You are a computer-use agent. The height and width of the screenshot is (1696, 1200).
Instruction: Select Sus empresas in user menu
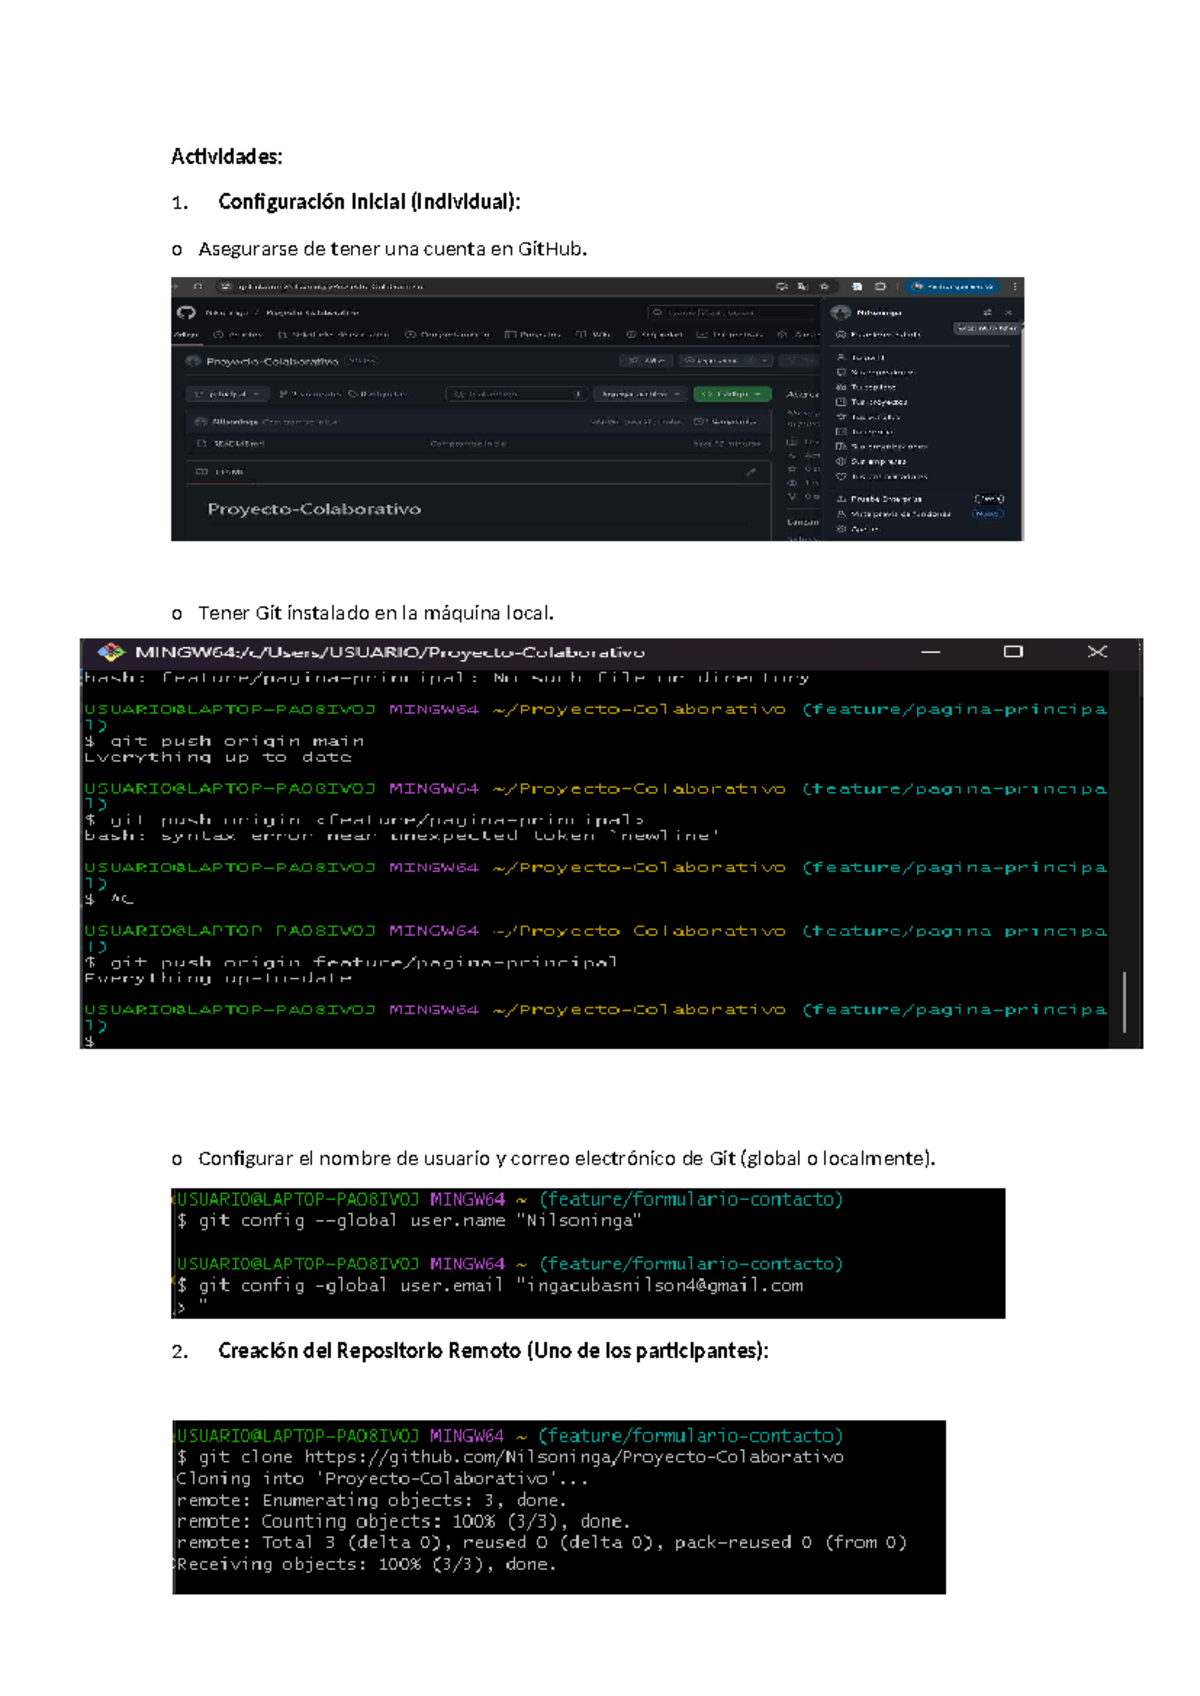coord(871,462)
